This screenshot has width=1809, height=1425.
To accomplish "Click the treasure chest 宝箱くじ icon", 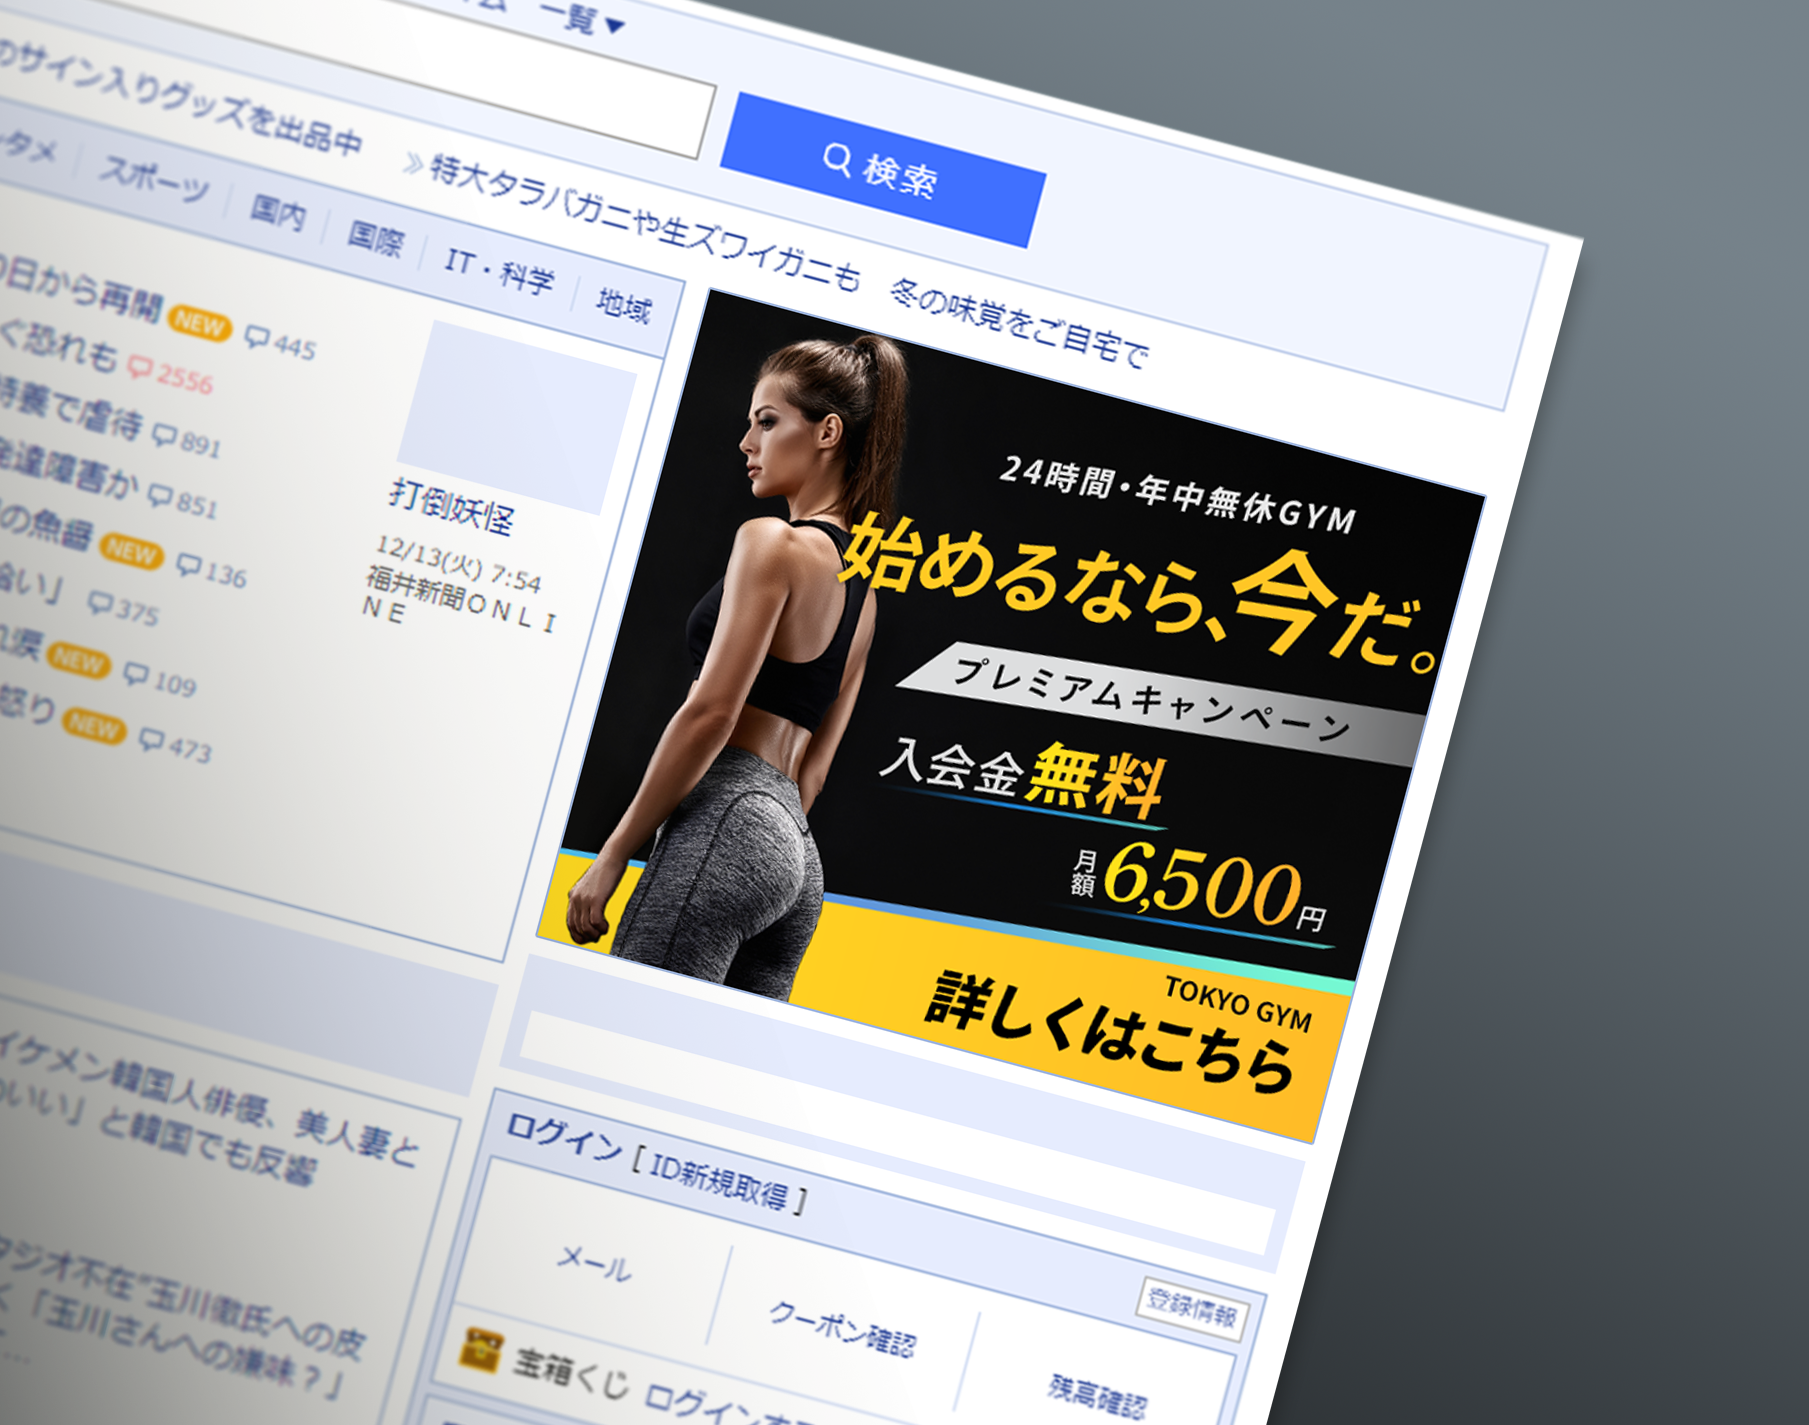I will tap(478, 1350).
